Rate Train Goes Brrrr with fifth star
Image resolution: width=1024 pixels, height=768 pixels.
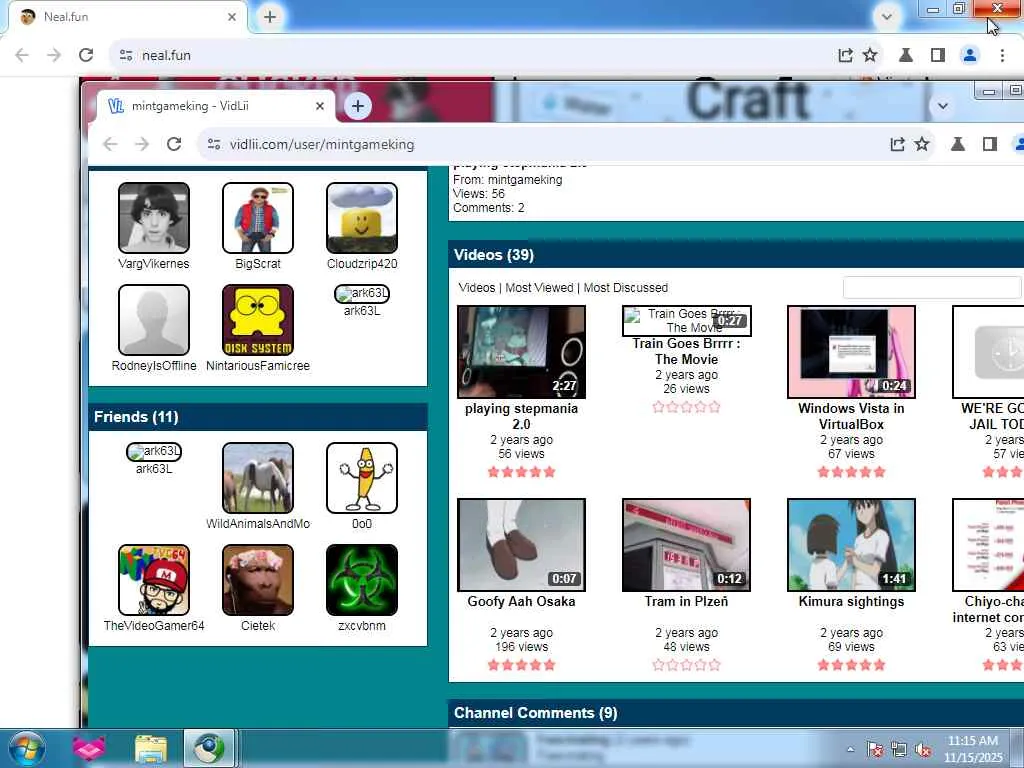[714, 407]
